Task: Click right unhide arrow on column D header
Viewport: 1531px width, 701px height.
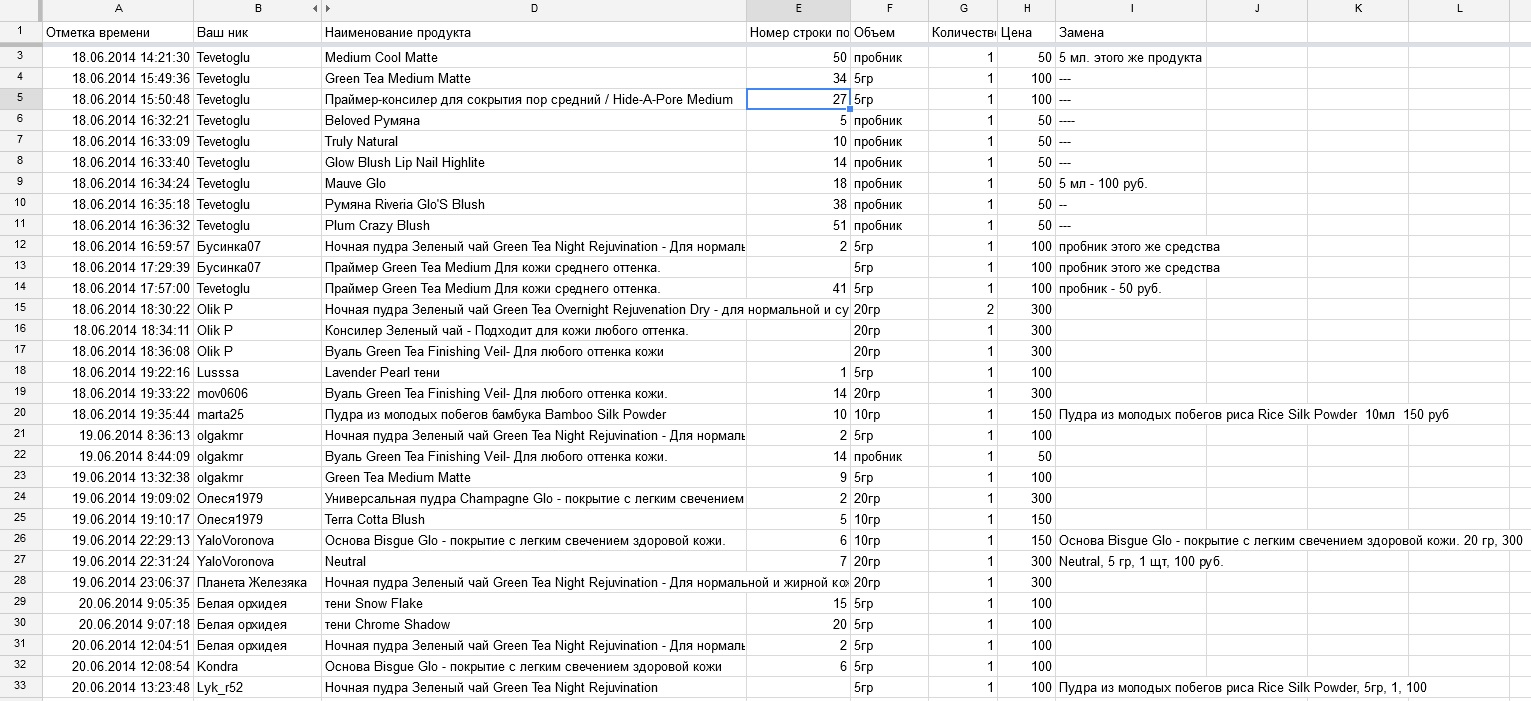Action: click(x=328, y=9)
